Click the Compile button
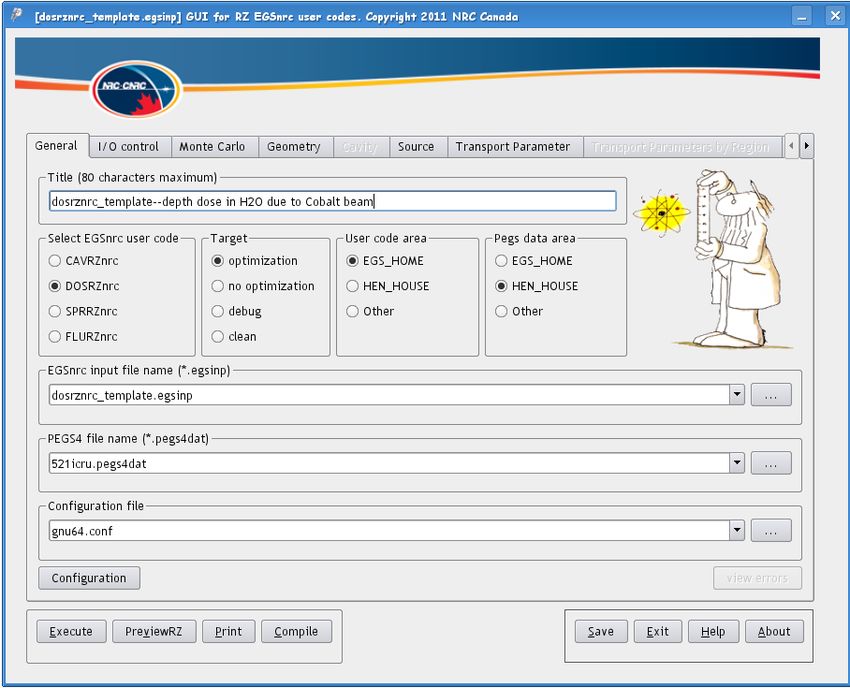The image size is (850, 688). [x=296, y=632]
